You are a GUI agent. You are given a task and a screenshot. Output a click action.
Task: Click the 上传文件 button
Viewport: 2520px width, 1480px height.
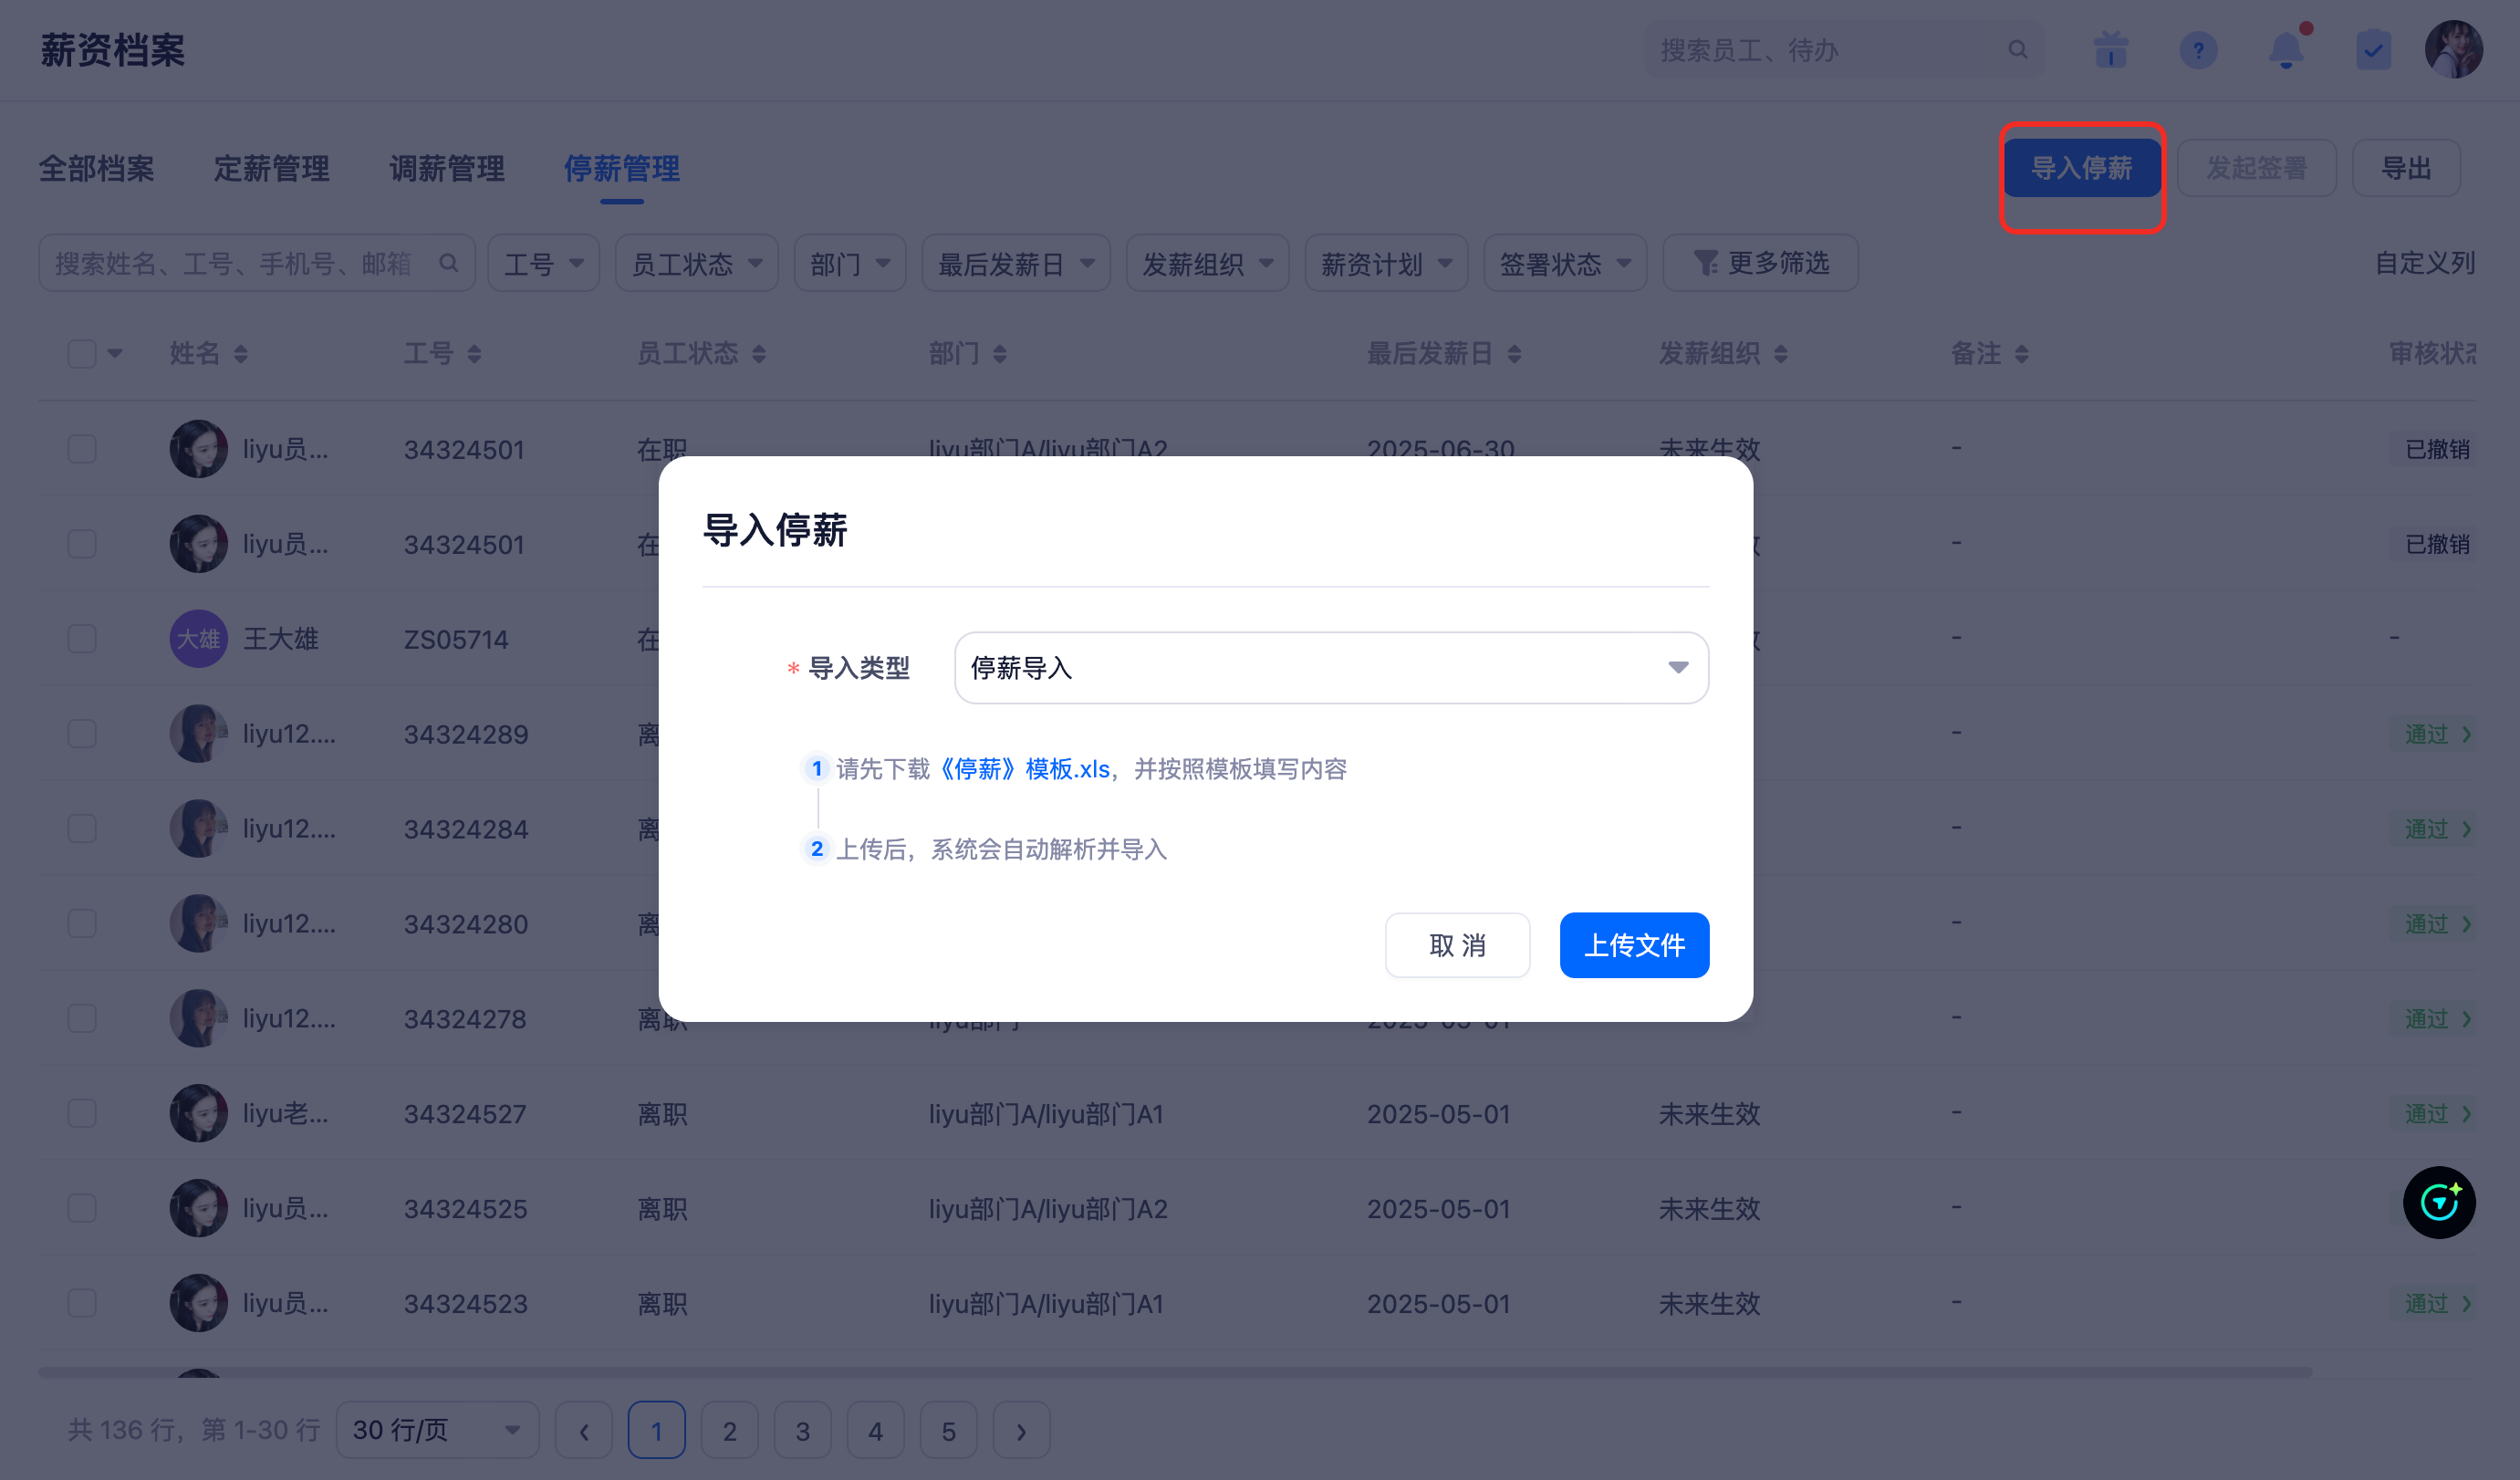(x=1634, y=945)
